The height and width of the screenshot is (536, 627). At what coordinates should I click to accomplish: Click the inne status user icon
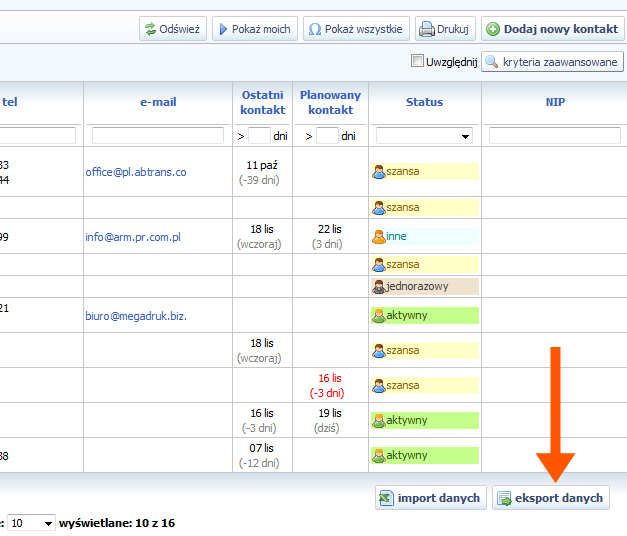(x=379, y=237)
